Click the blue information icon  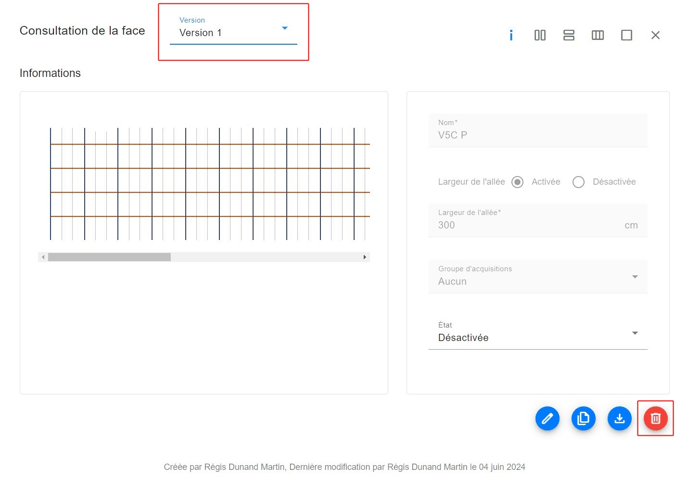tap(511, 35)
